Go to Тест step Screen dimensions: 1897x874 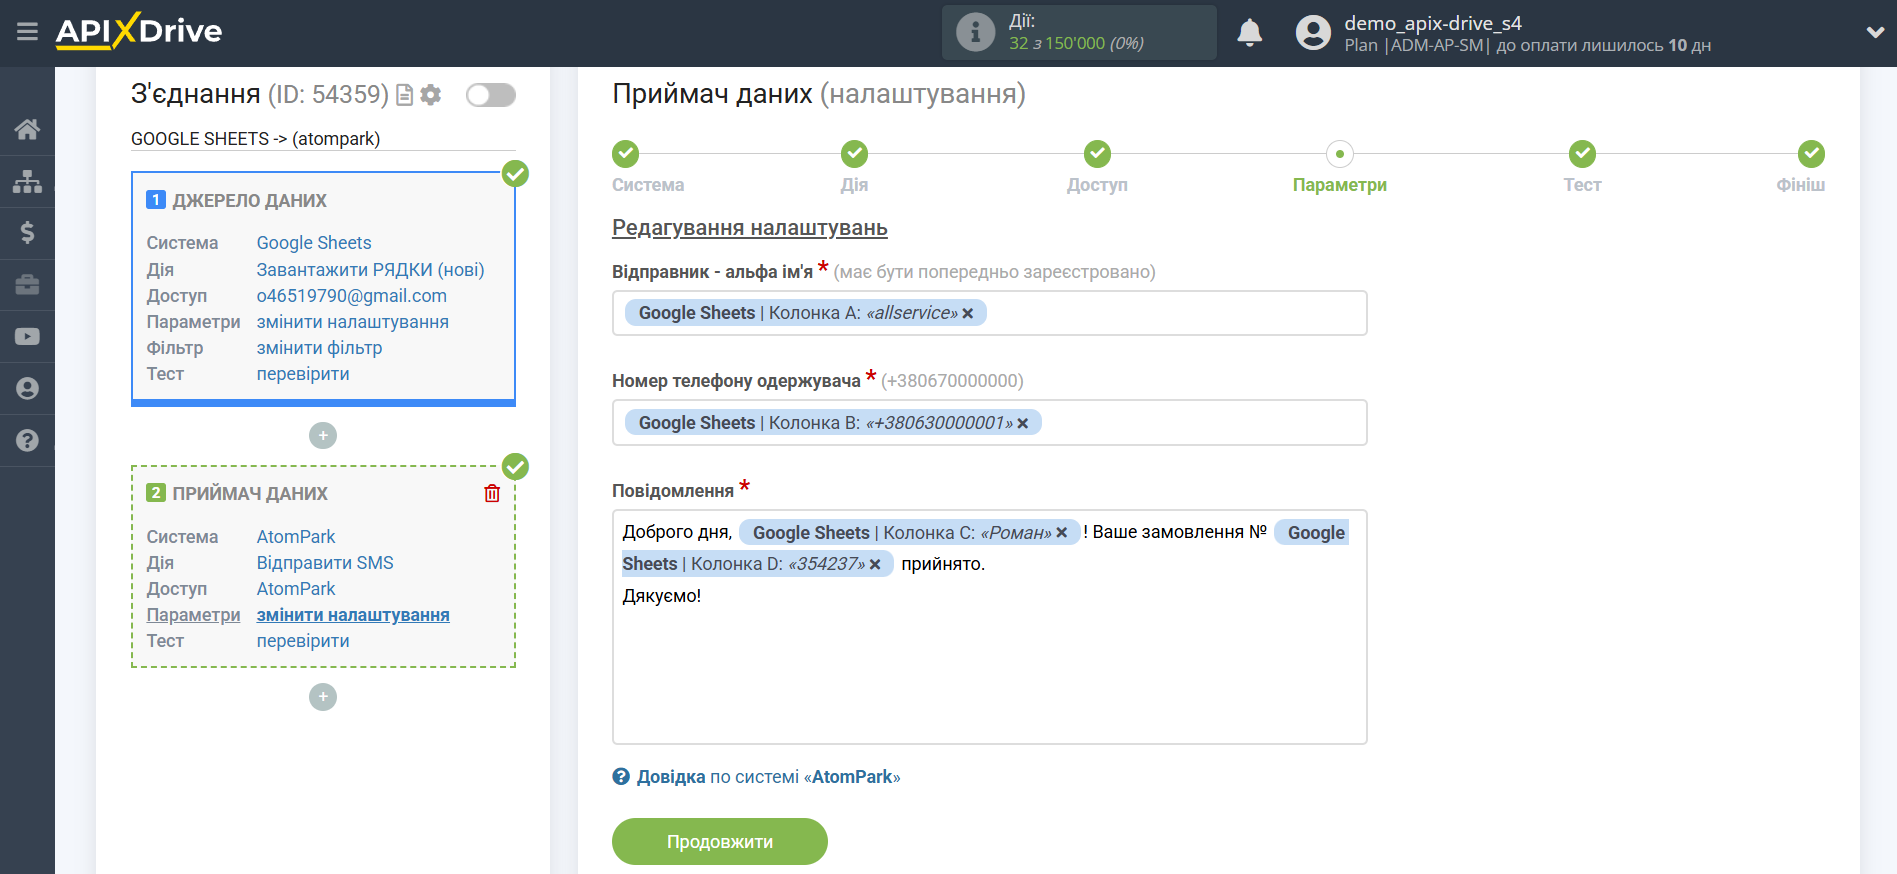point(1582,154)
